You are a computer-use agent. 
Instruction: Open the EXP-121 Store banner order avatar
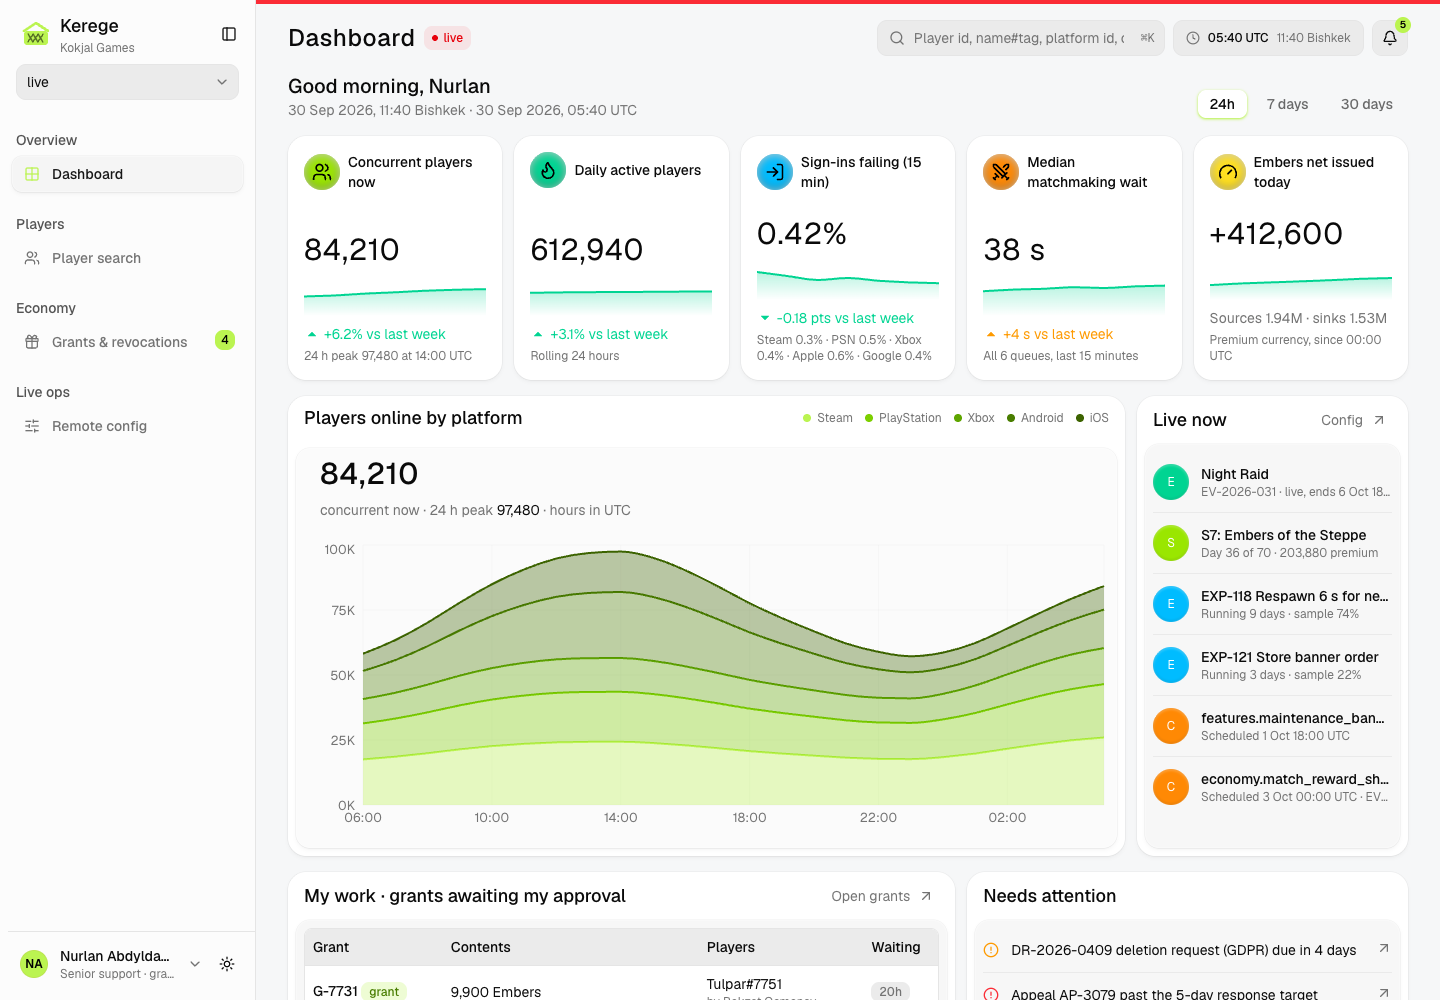pos(1171,665)
